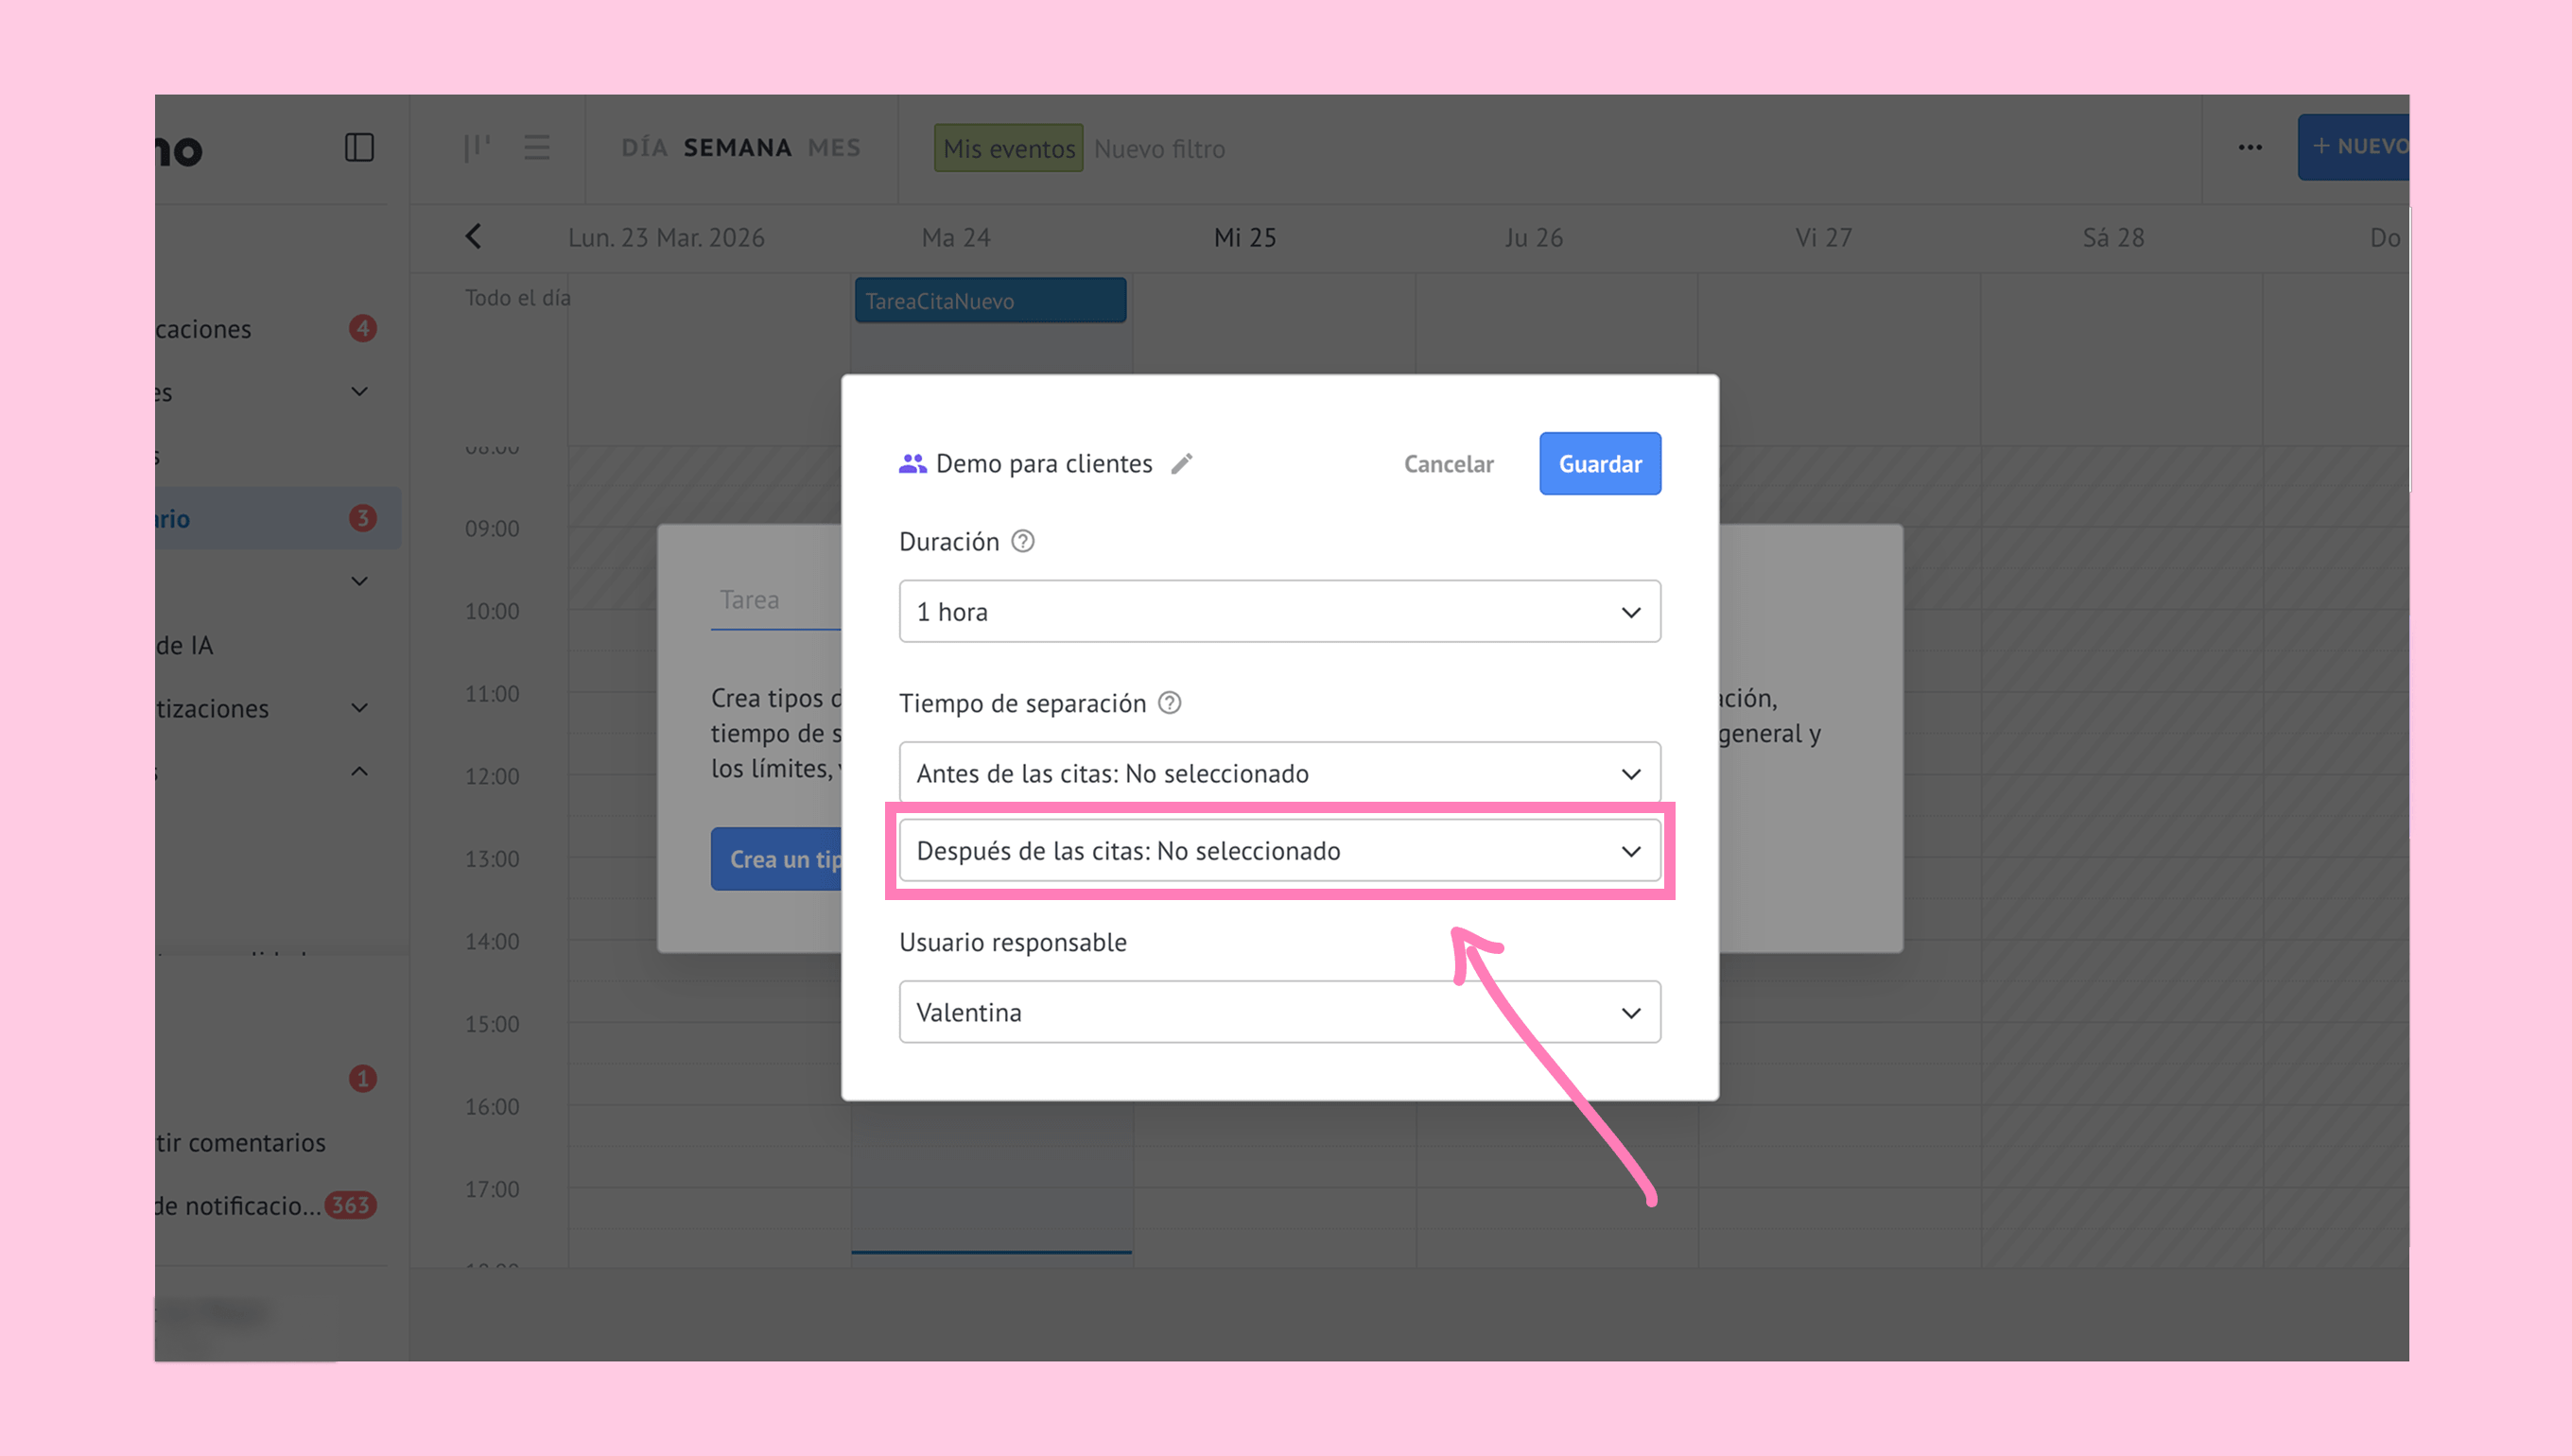Open Después de las citas dropdown

pyautogui.click(x=1279, y=851)
